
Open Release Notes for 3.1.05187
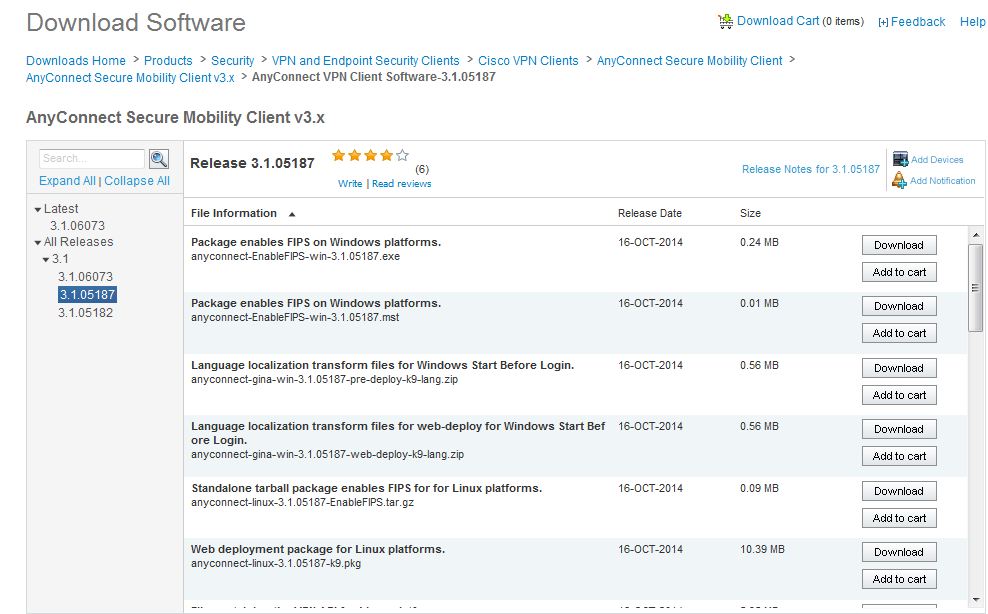810,169
